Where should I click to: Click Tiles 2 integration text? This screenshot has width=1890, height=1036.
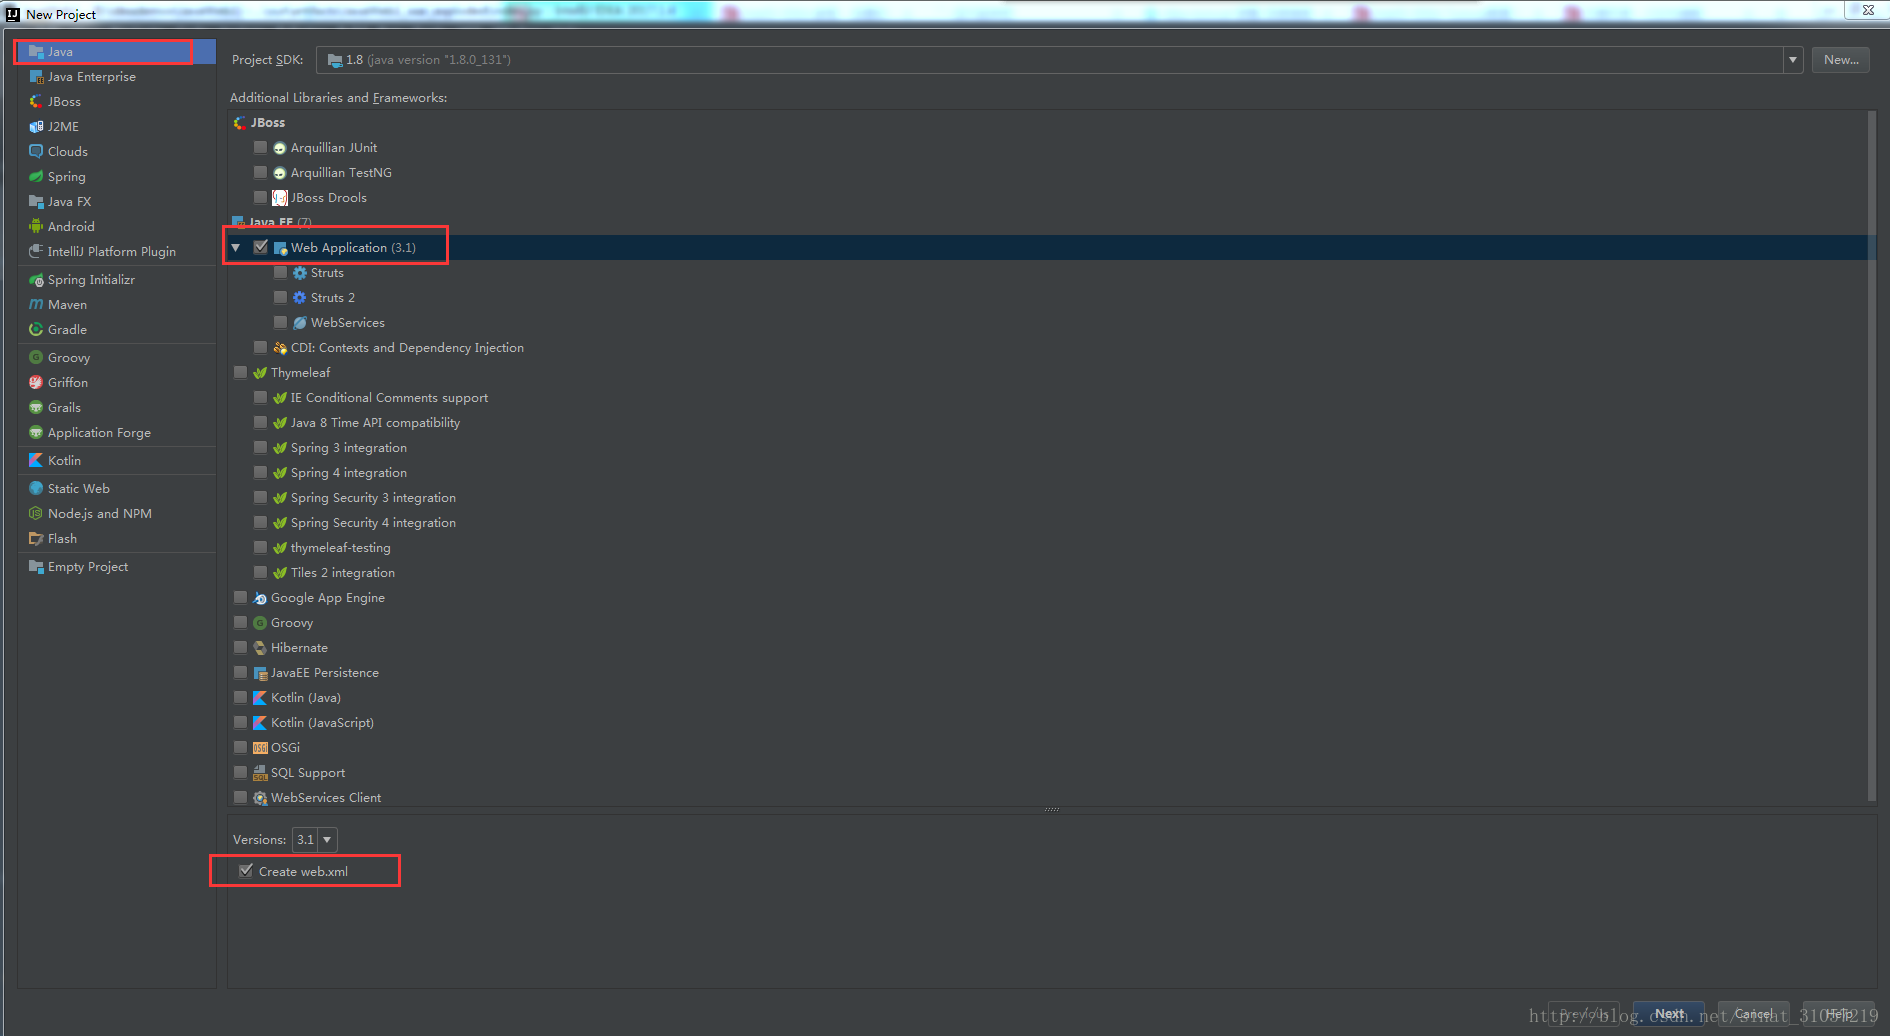pyautogui.click(x=343, y=572)
